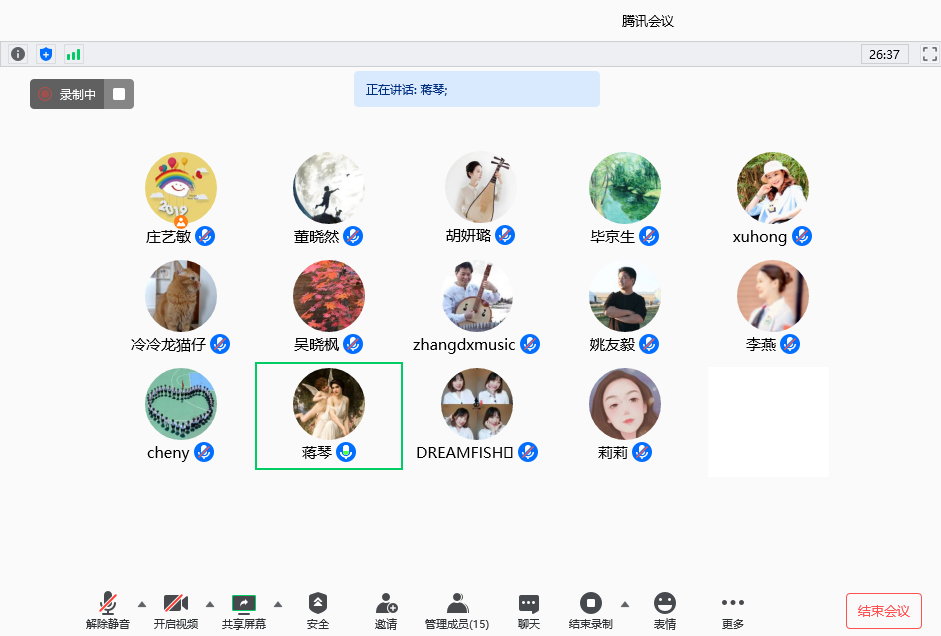The image size is (941, 636).
Task: Check the green network signal icon
Action: click(x=73, y=54)
